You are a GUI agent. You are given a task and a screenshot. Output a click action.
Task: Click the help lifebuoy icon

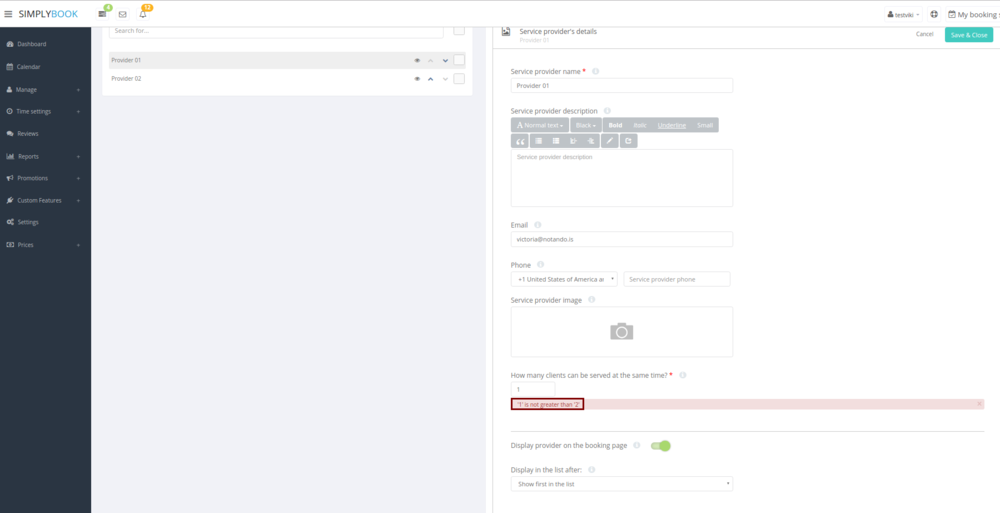pyautogui.click(x=934, y=14)
